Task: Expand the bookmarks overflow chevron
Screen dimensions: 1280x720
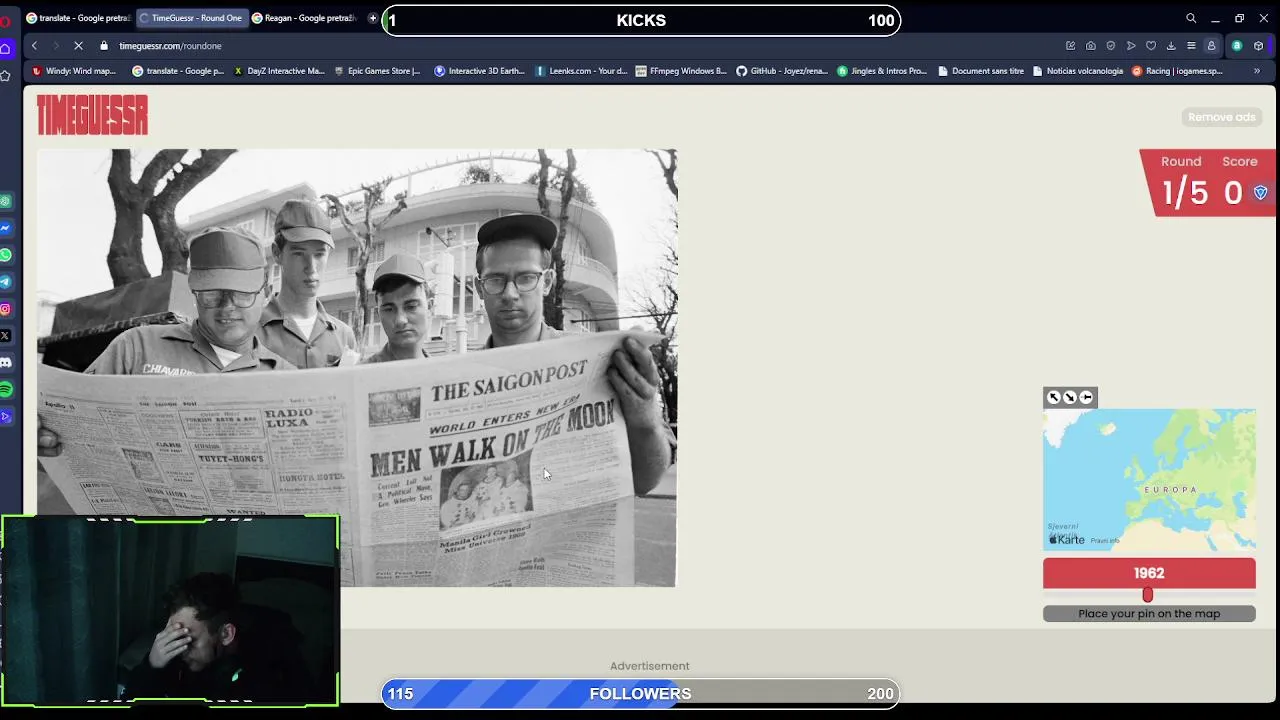Action: click(x=1257, y=71)
